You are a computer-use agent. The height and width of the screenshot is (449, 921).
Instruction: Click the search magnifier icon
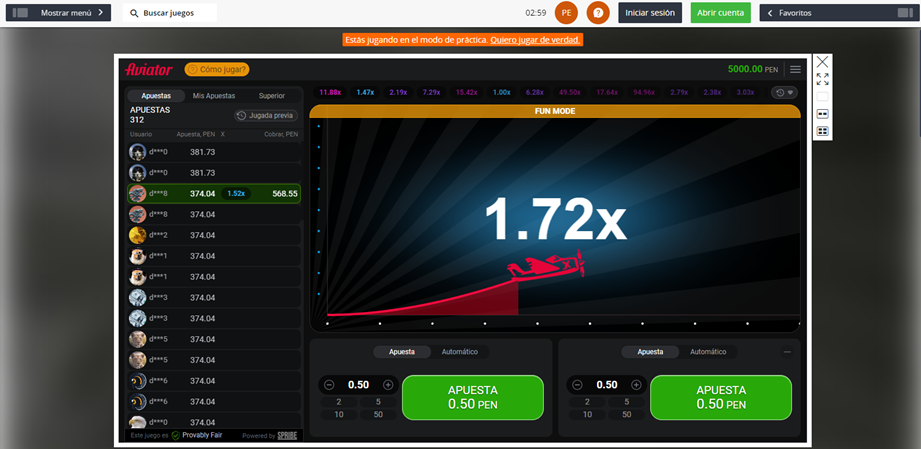pyautogui.click(x=134, y=13)
